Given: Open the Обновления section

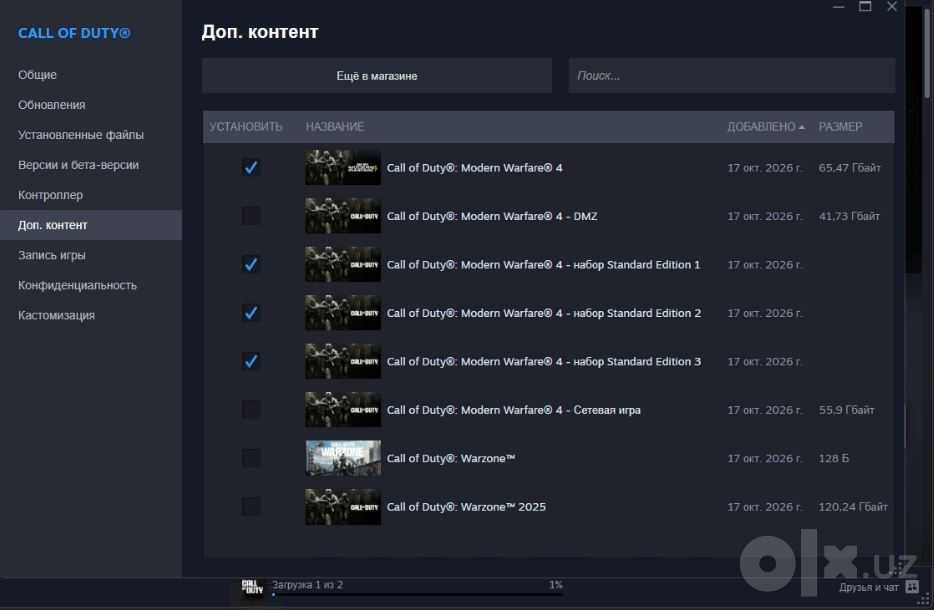Looking at the screenshot, I should (91, 105).
